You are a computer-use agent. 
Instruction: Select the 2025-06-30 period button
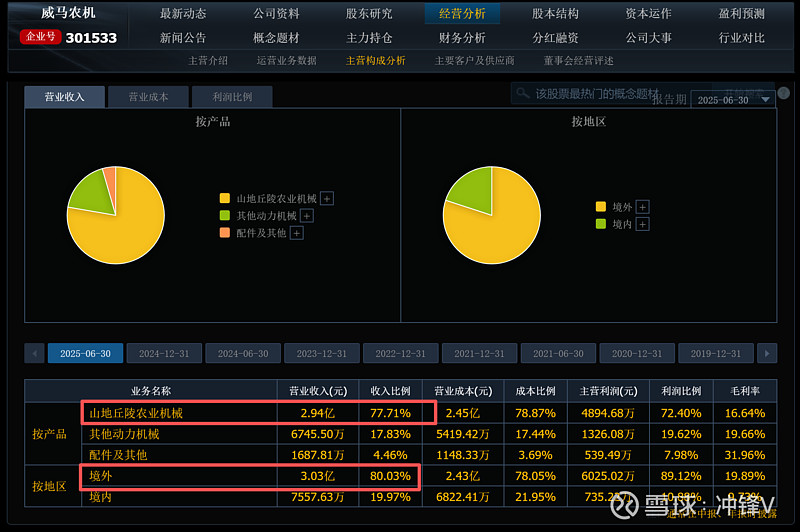(85, 353)
